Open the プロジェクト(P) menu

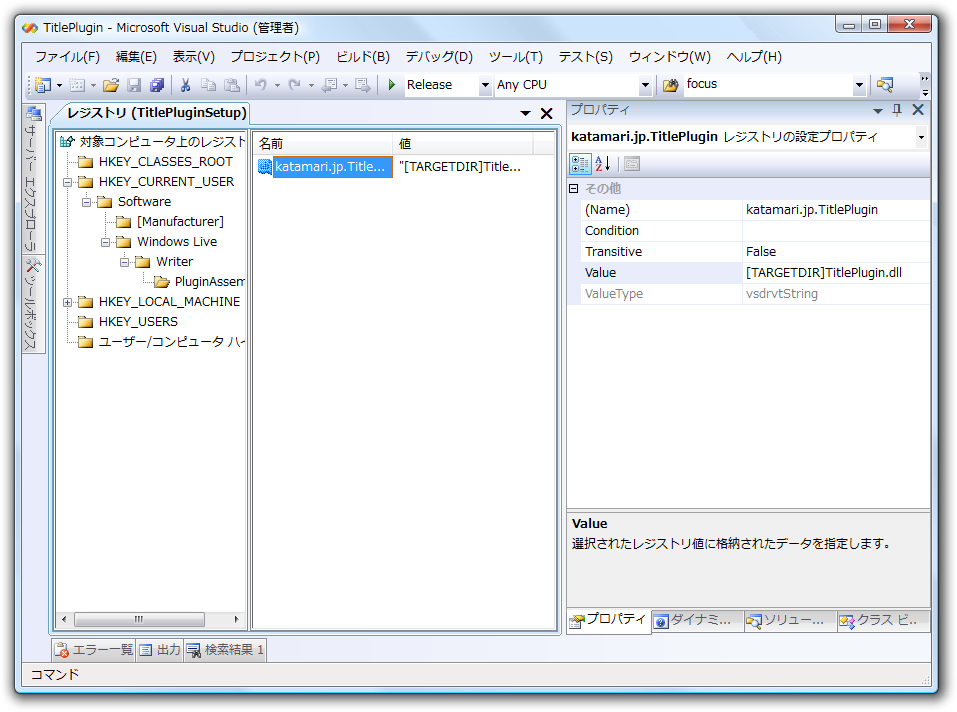pyautogui.click(x=275, y=57)
